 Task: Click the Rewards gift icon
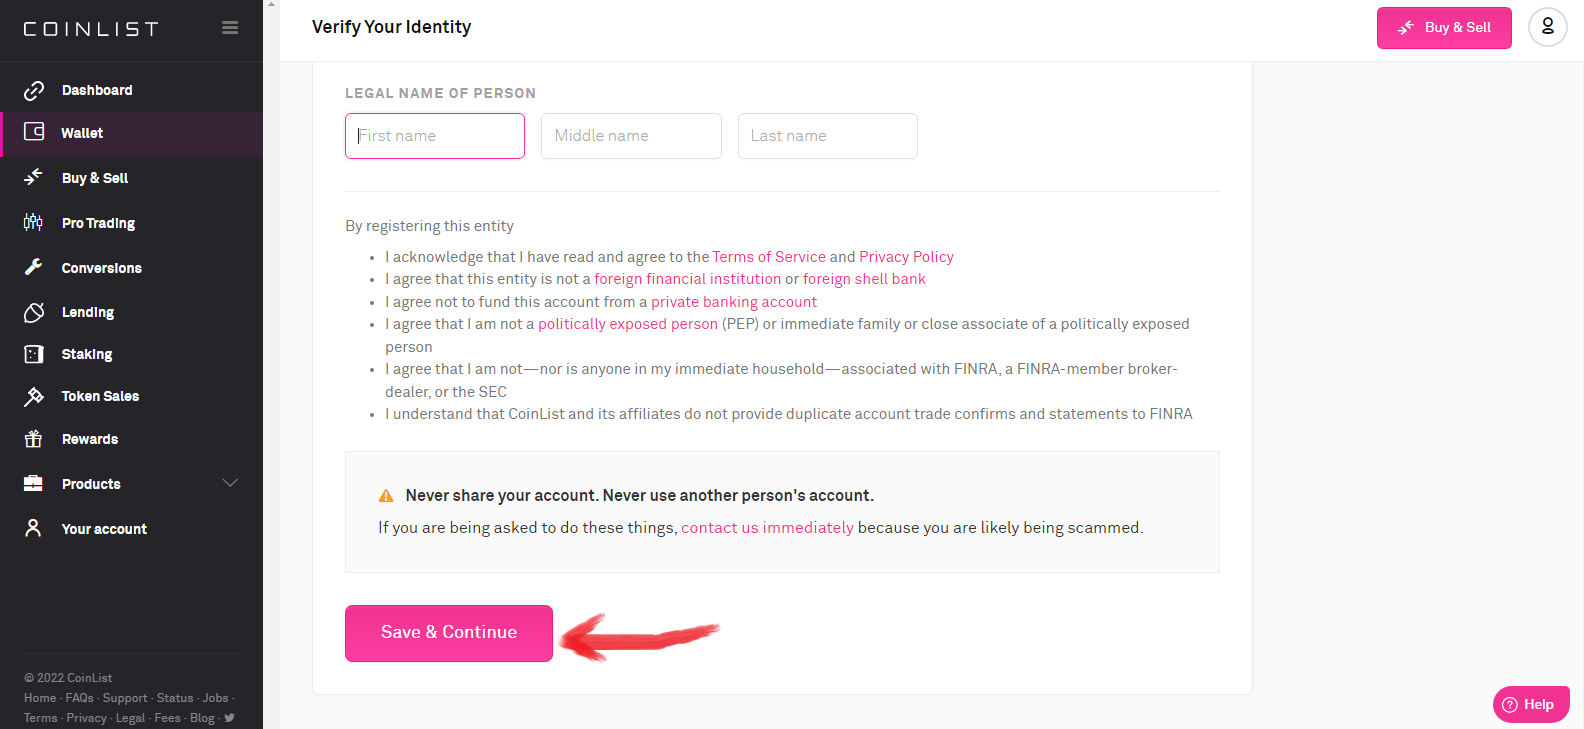(x=33, y=439)
